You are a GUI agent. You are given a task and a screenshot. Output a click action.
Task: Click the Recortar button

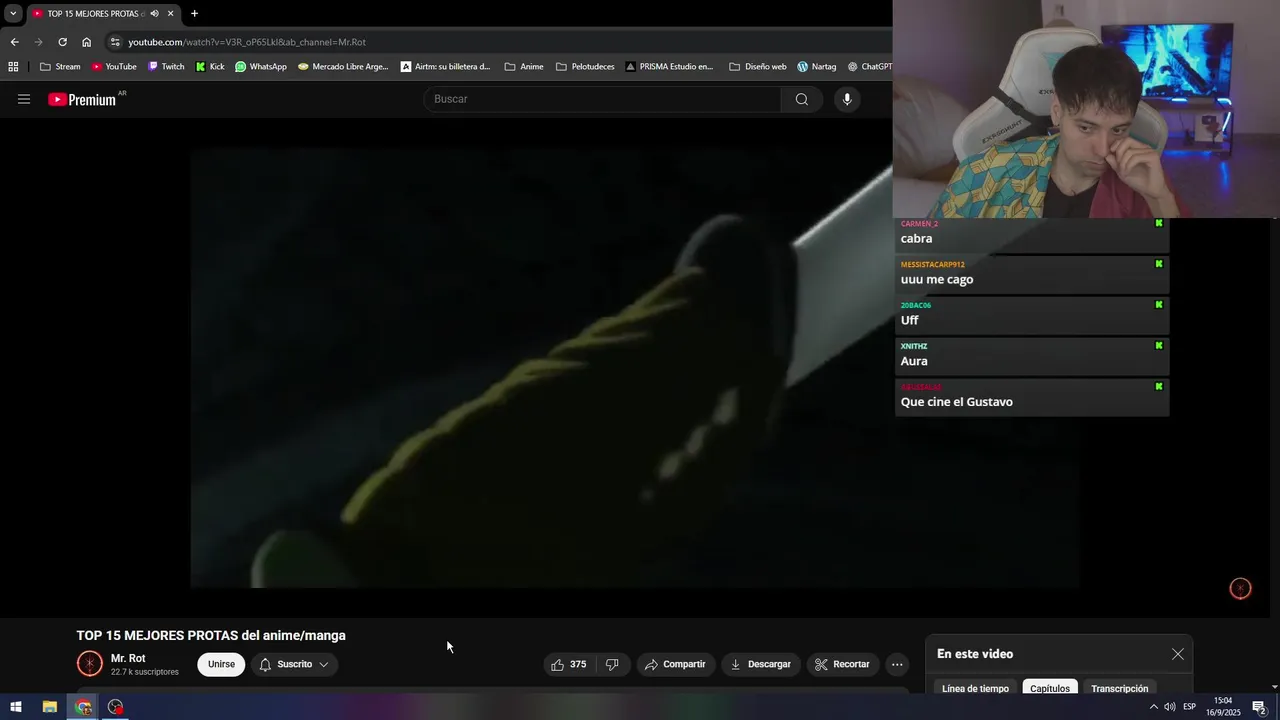pos(842,664)
